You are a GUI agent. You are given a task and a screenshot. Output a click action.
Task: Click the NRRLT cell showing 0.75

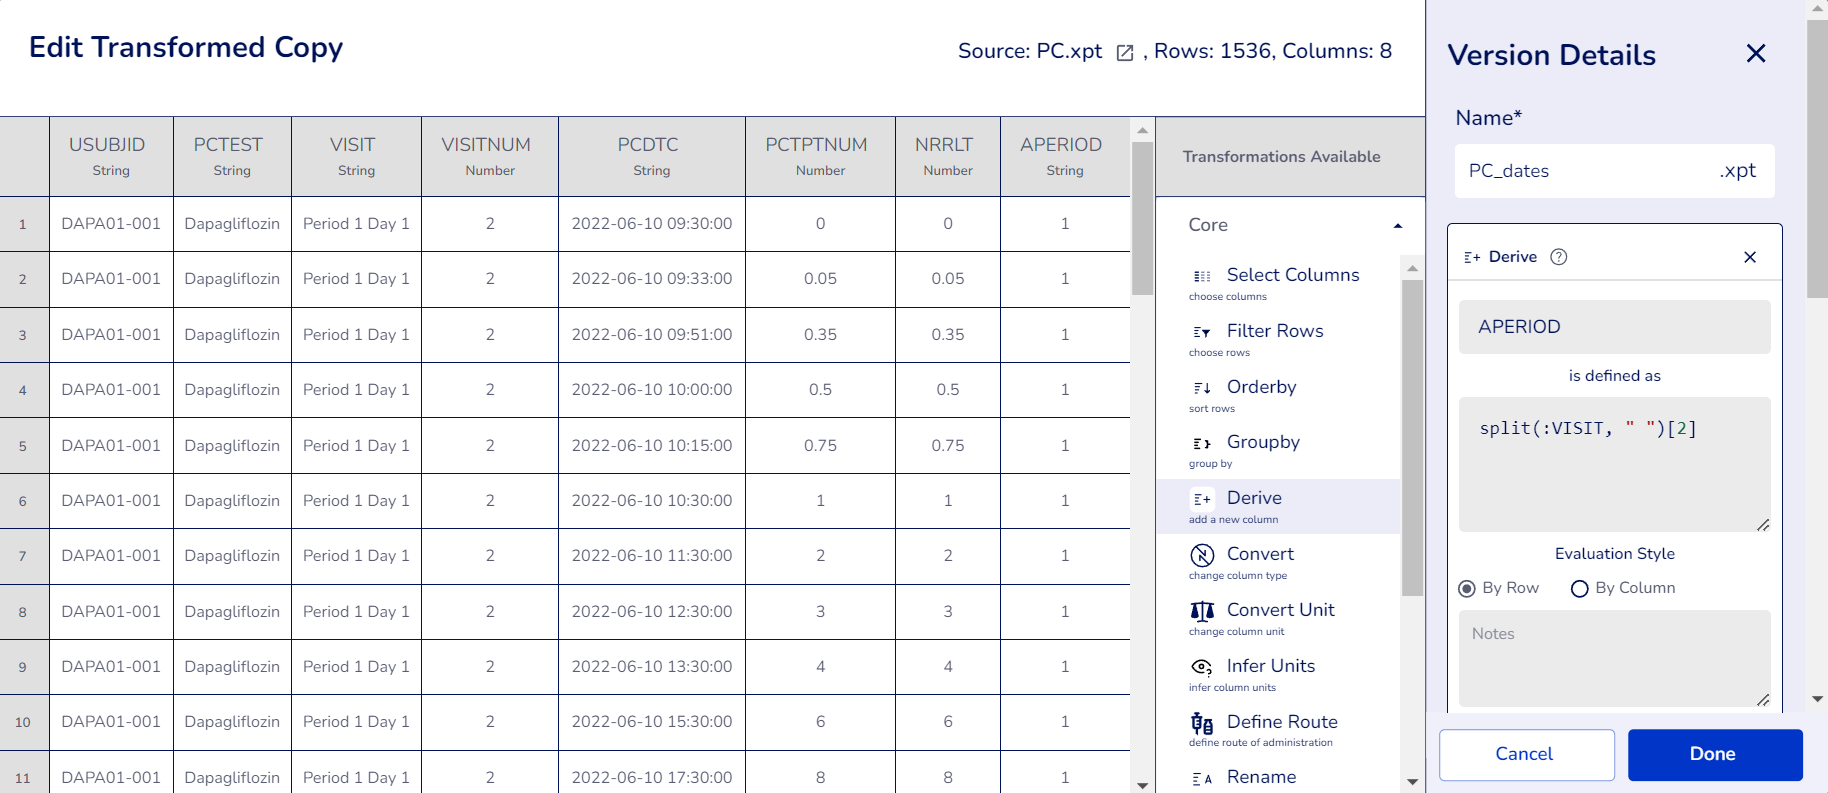point(948,446)
